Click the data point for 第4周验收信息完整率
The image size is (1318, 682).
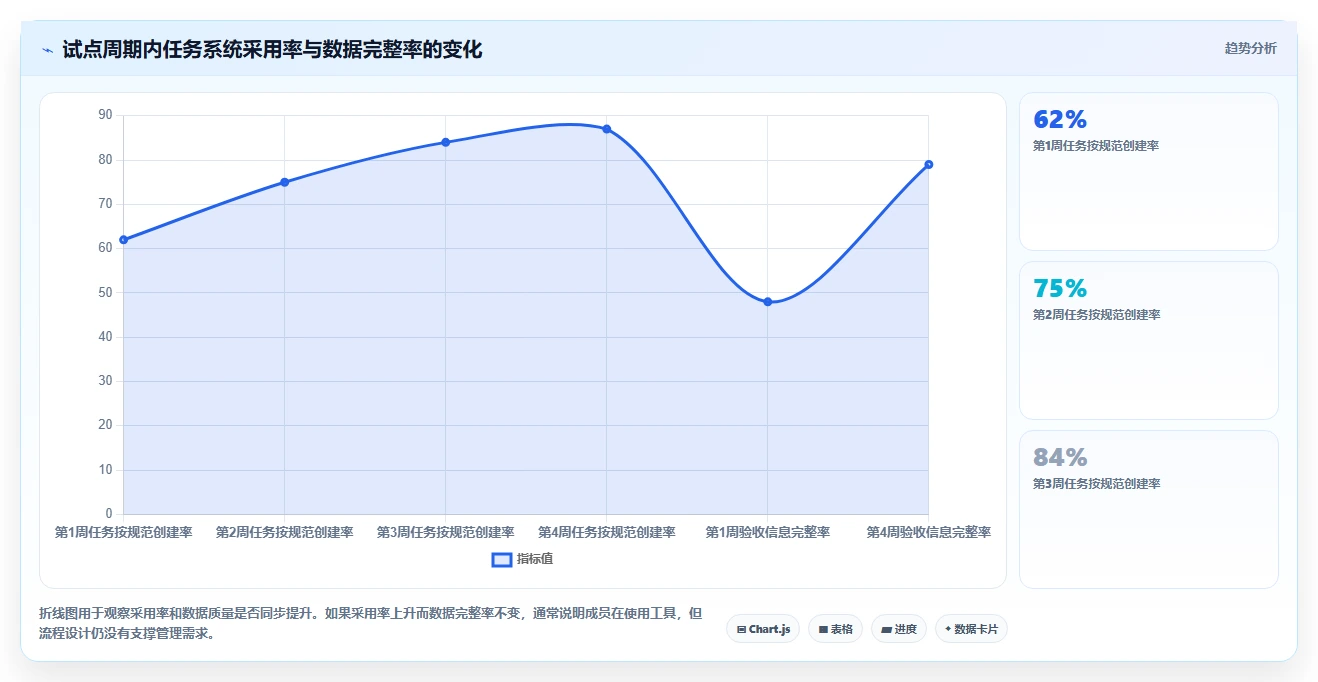928,164
